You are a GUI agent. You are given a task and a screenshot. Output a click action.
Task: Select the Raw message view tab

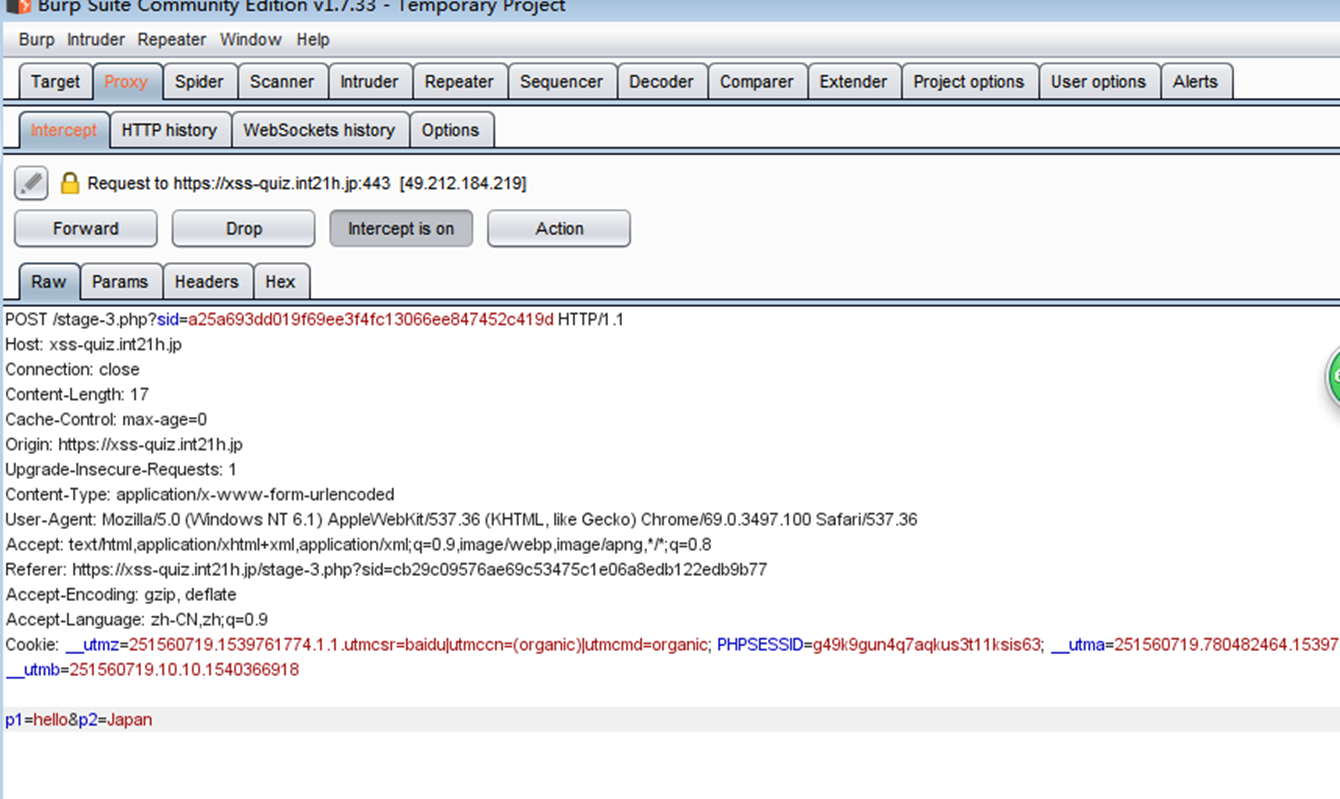click(49, 282)
